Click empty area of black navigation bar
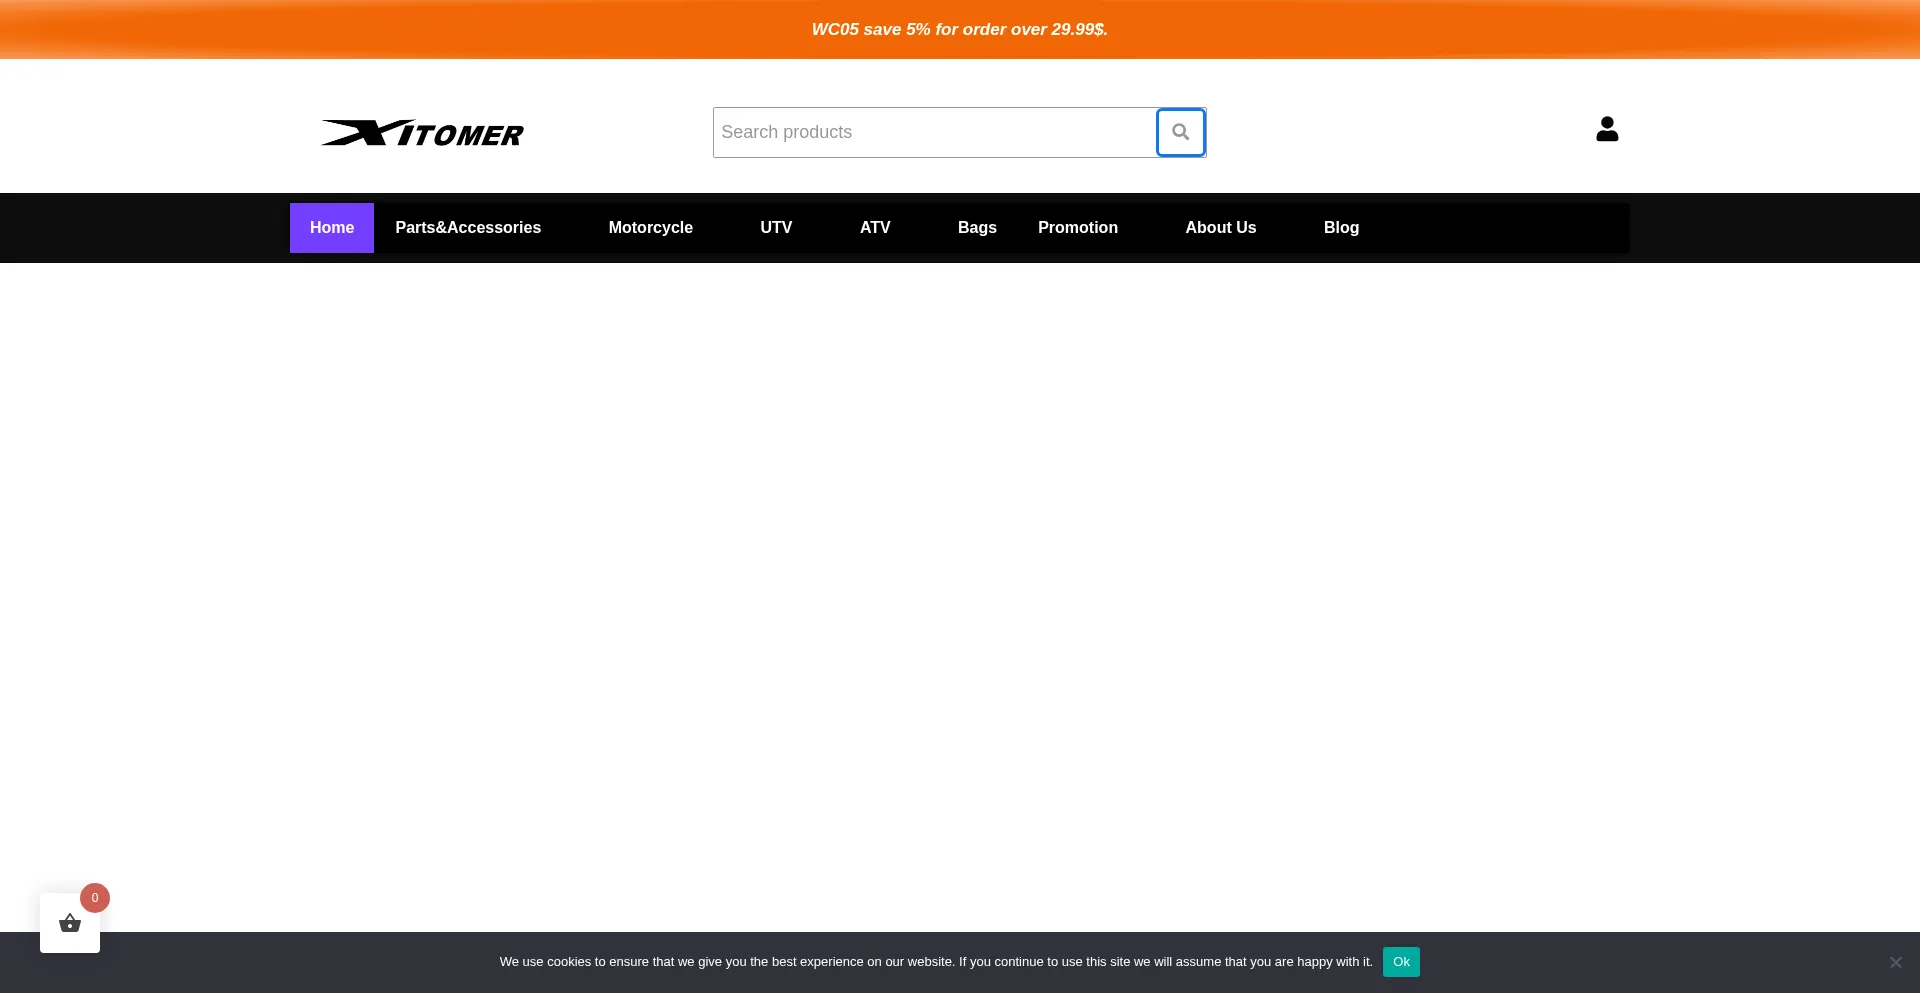Viewport: 1920px width, 993px height. click(x=1500, y=228)
